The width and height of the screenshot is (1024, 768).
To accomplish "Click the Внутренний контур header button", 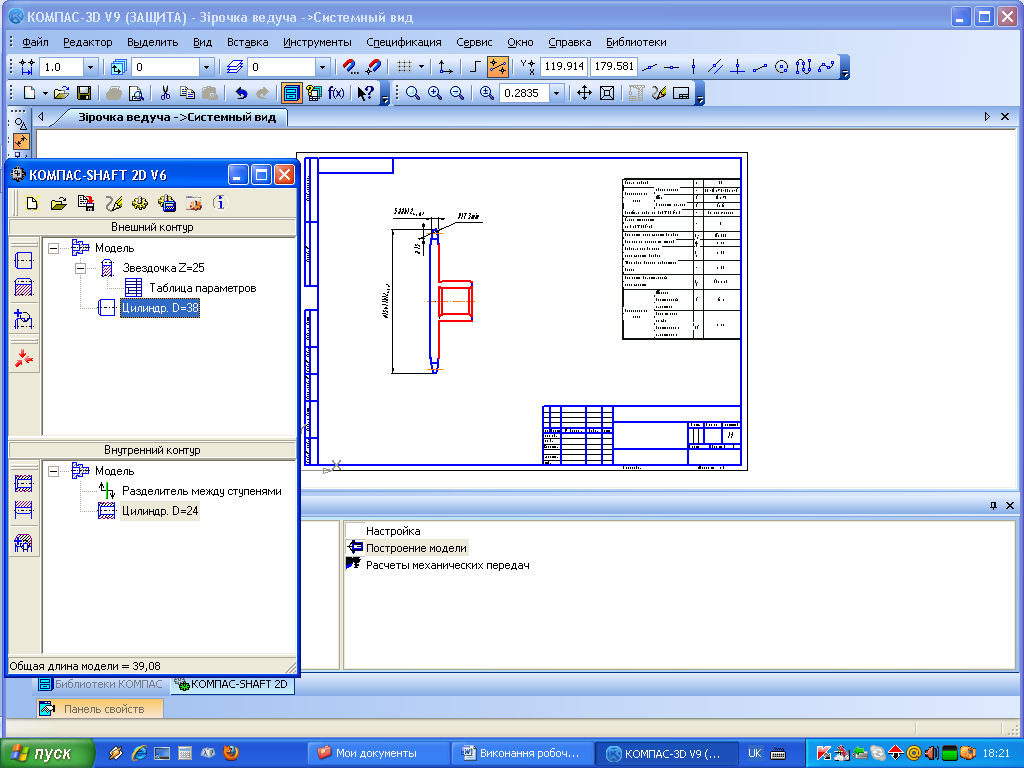I will click(x=152, y=450).
